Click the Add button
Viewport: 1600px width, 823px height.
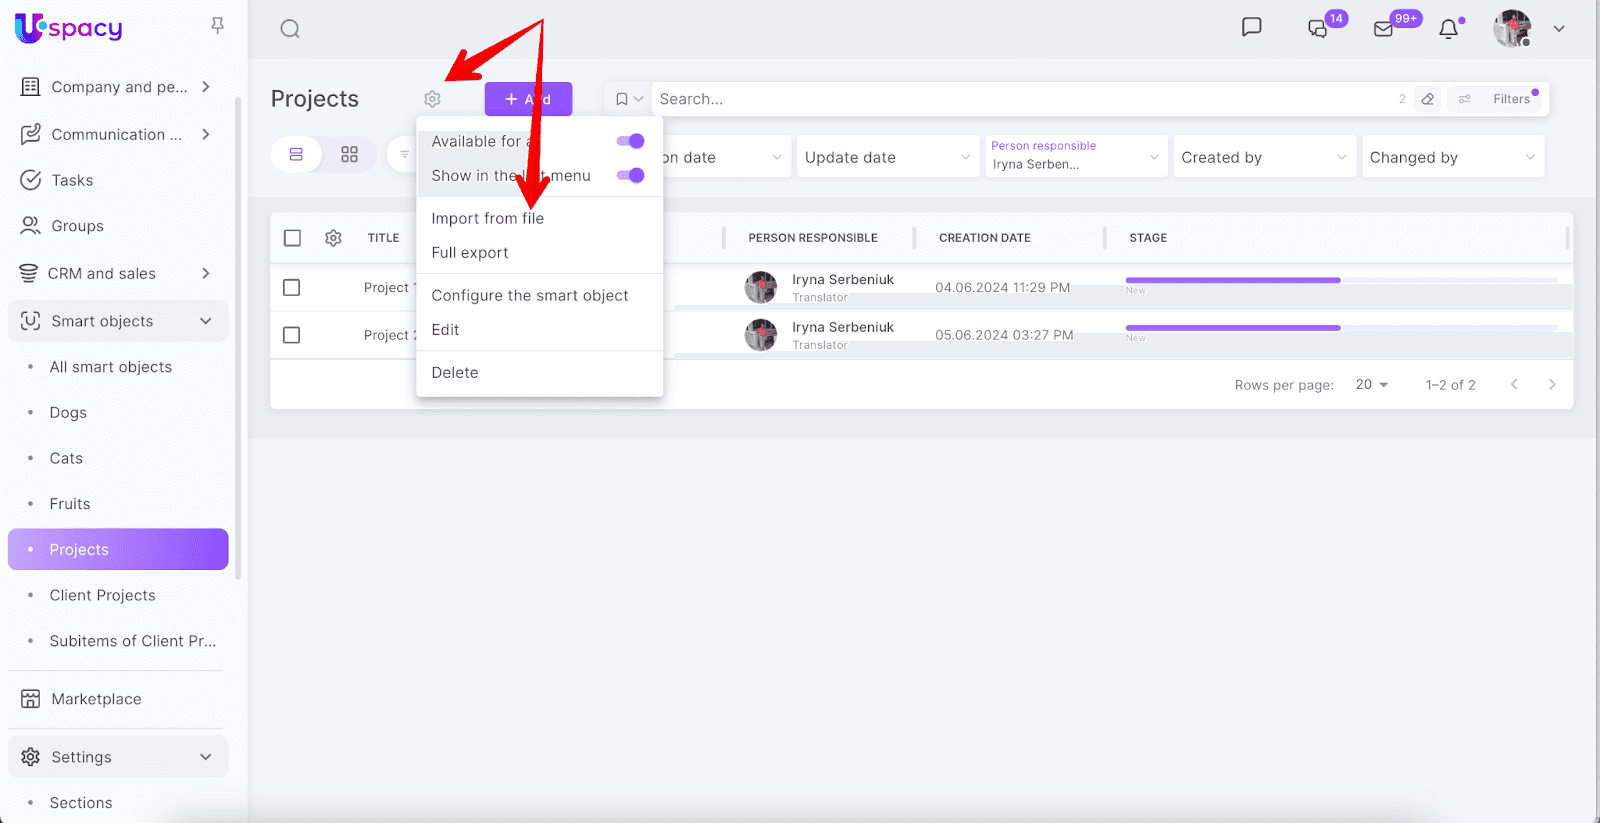point(528,99)
